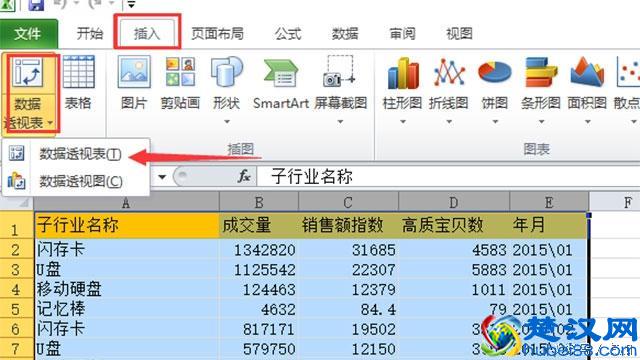Open the 文件 menu tab
Viewport: 640px width, 360px height.
pyautogui.click(x=28, y=33)
